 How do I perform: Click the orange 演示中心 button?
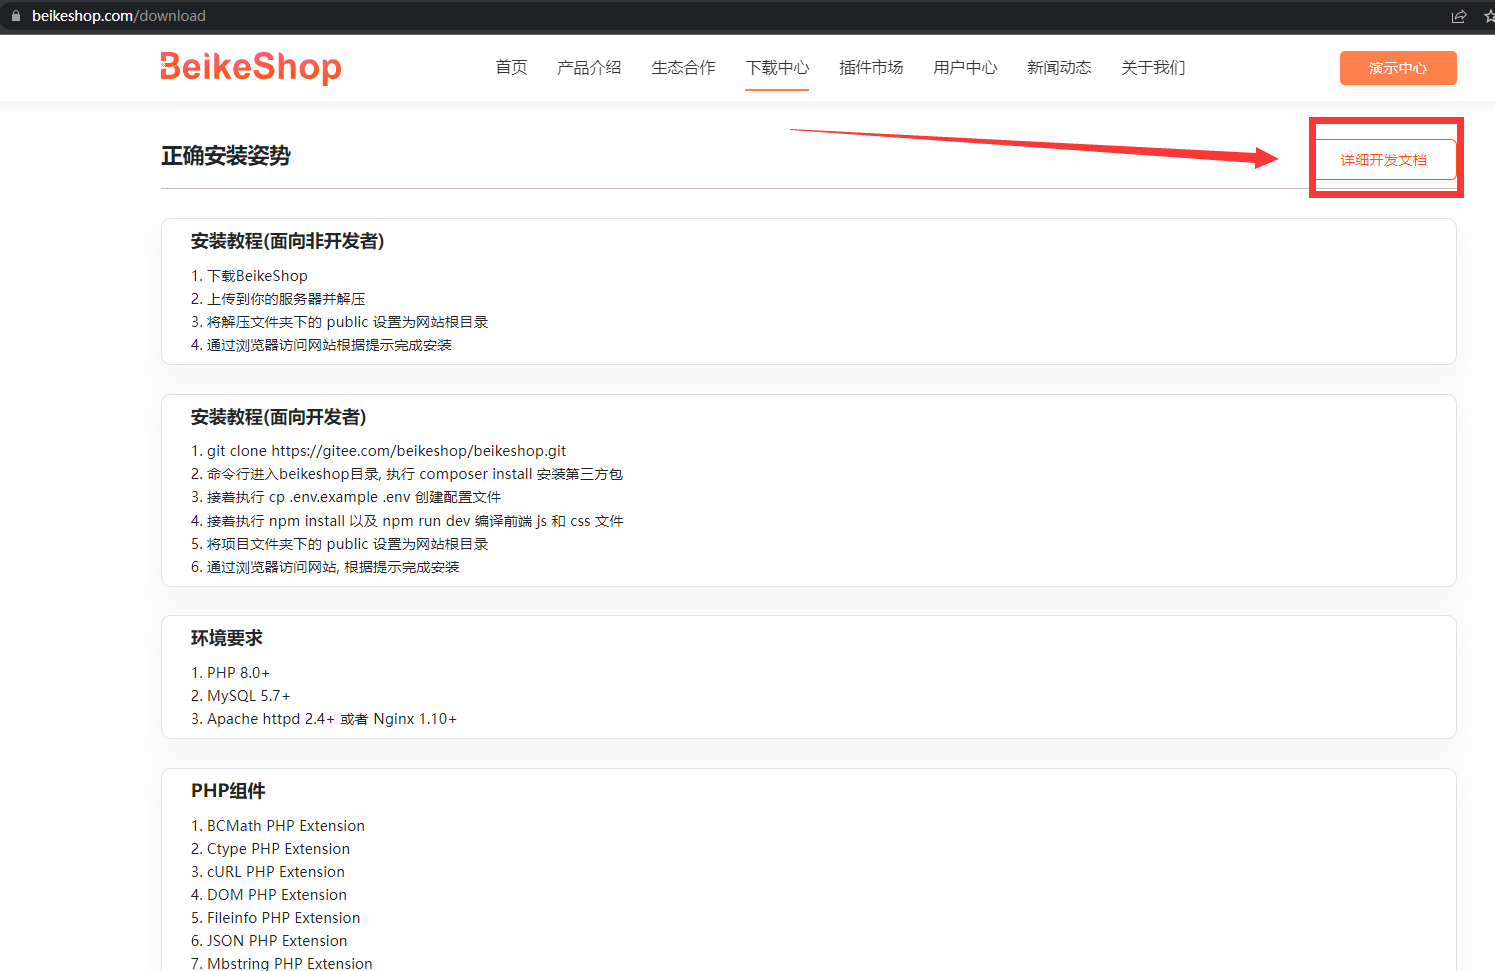tap(1398, 68)
